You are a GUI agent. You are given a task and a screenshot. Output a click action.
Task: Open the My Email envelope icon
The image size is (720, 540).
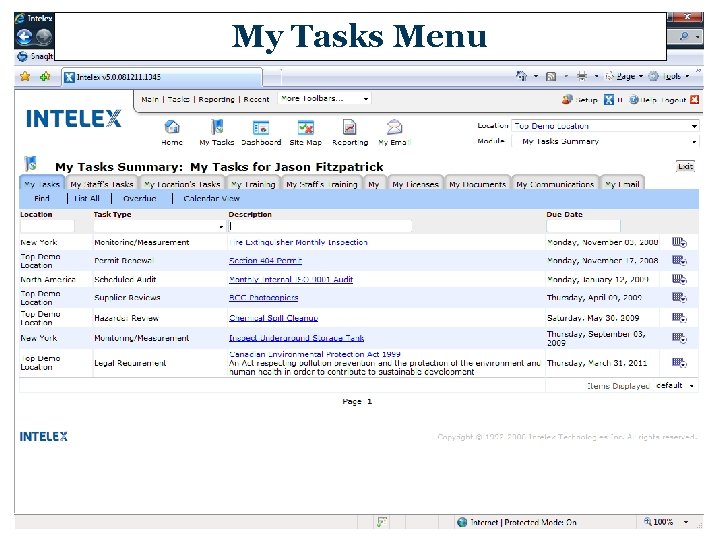(x=394, y=127)
